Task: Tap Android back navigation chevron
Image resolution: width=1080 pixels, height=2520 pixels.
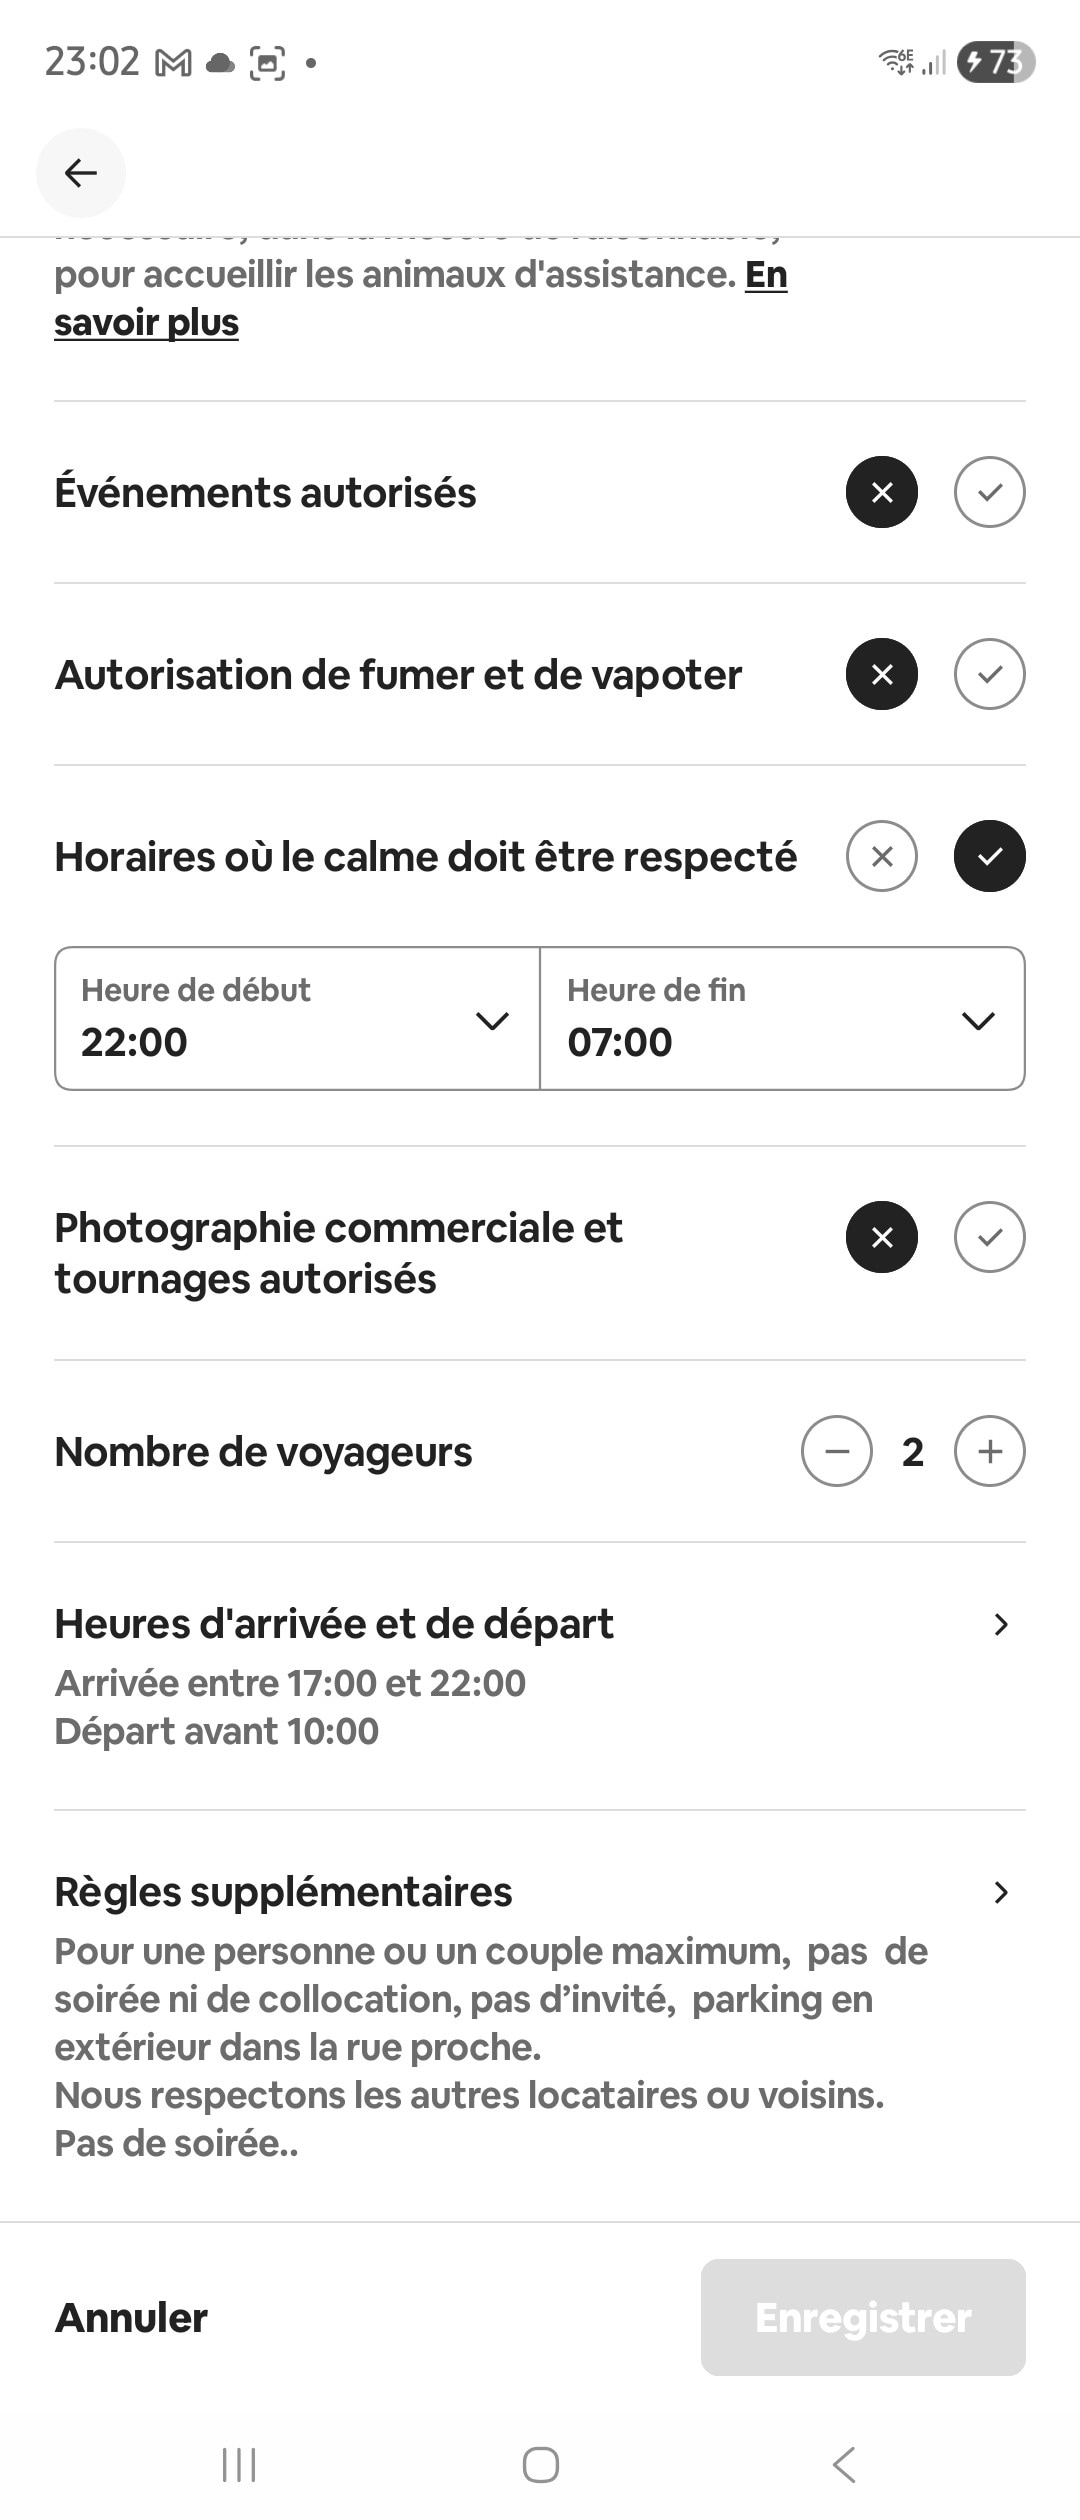Action: coord(845,2465)
